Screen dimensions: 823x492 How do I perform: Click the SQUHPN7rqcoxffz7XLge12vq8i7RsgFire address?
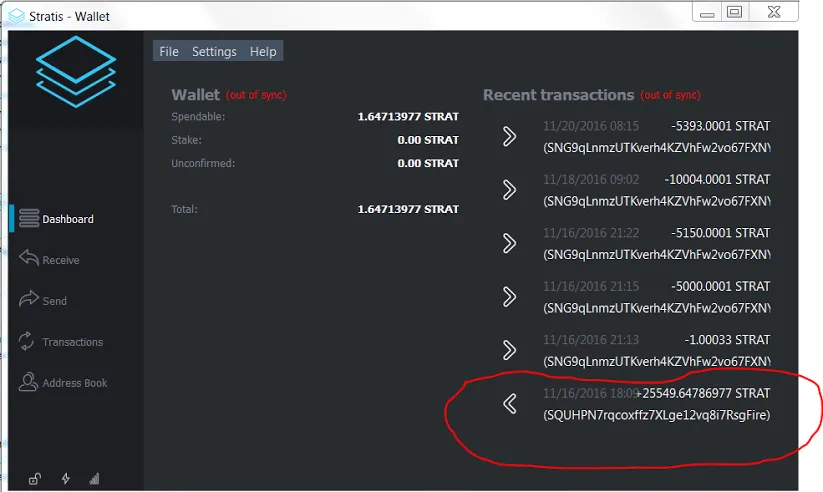coord(657,415)
